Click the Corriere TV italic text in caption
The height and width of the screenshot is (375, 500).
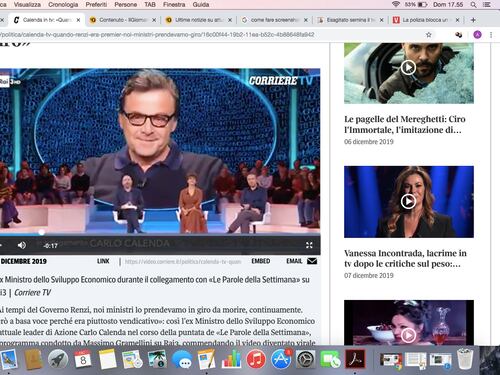32,293
